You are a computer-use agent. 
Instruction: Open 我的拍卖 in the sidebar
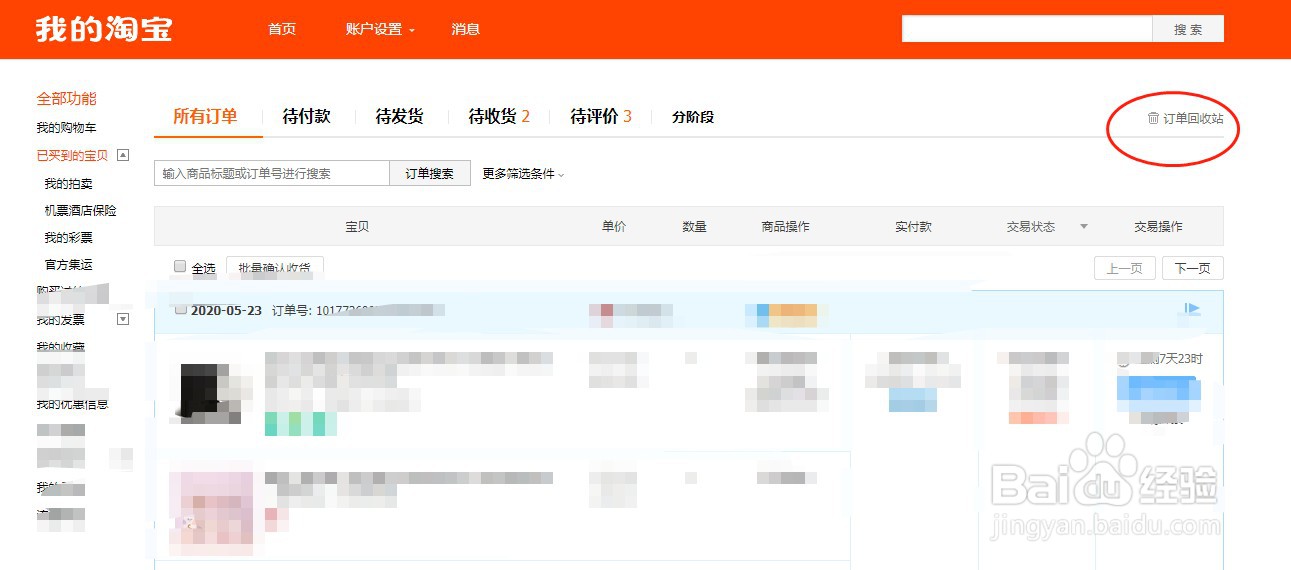[68, 184]
